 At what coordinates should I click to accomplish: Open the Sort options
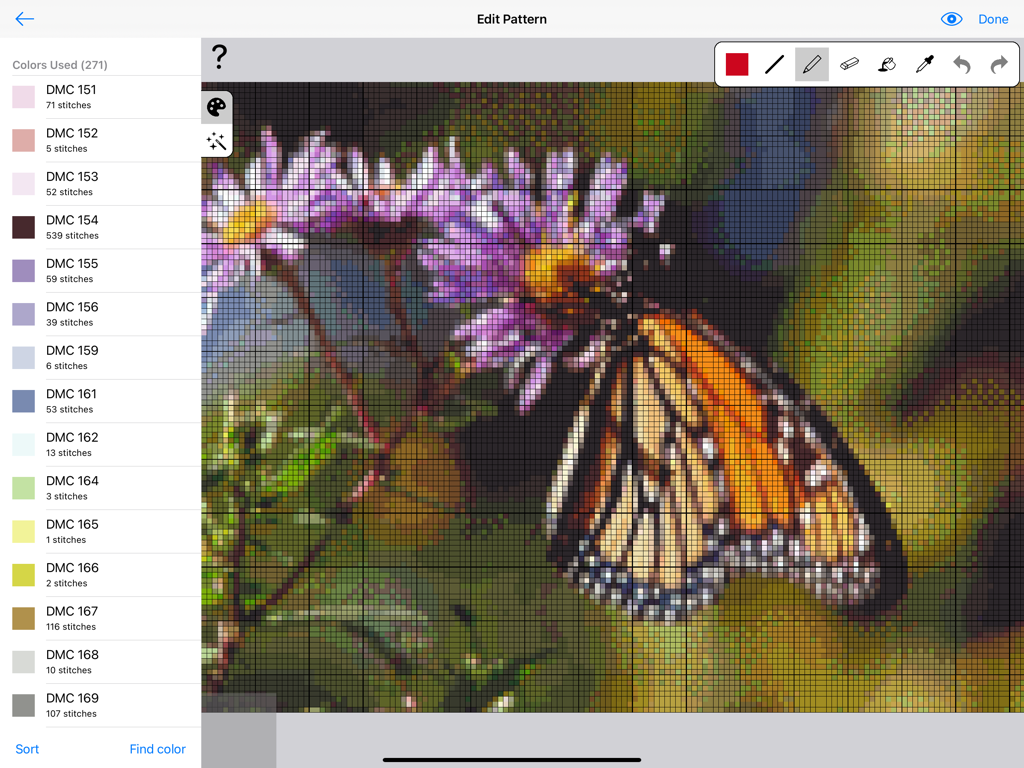(x=26, y=748)
